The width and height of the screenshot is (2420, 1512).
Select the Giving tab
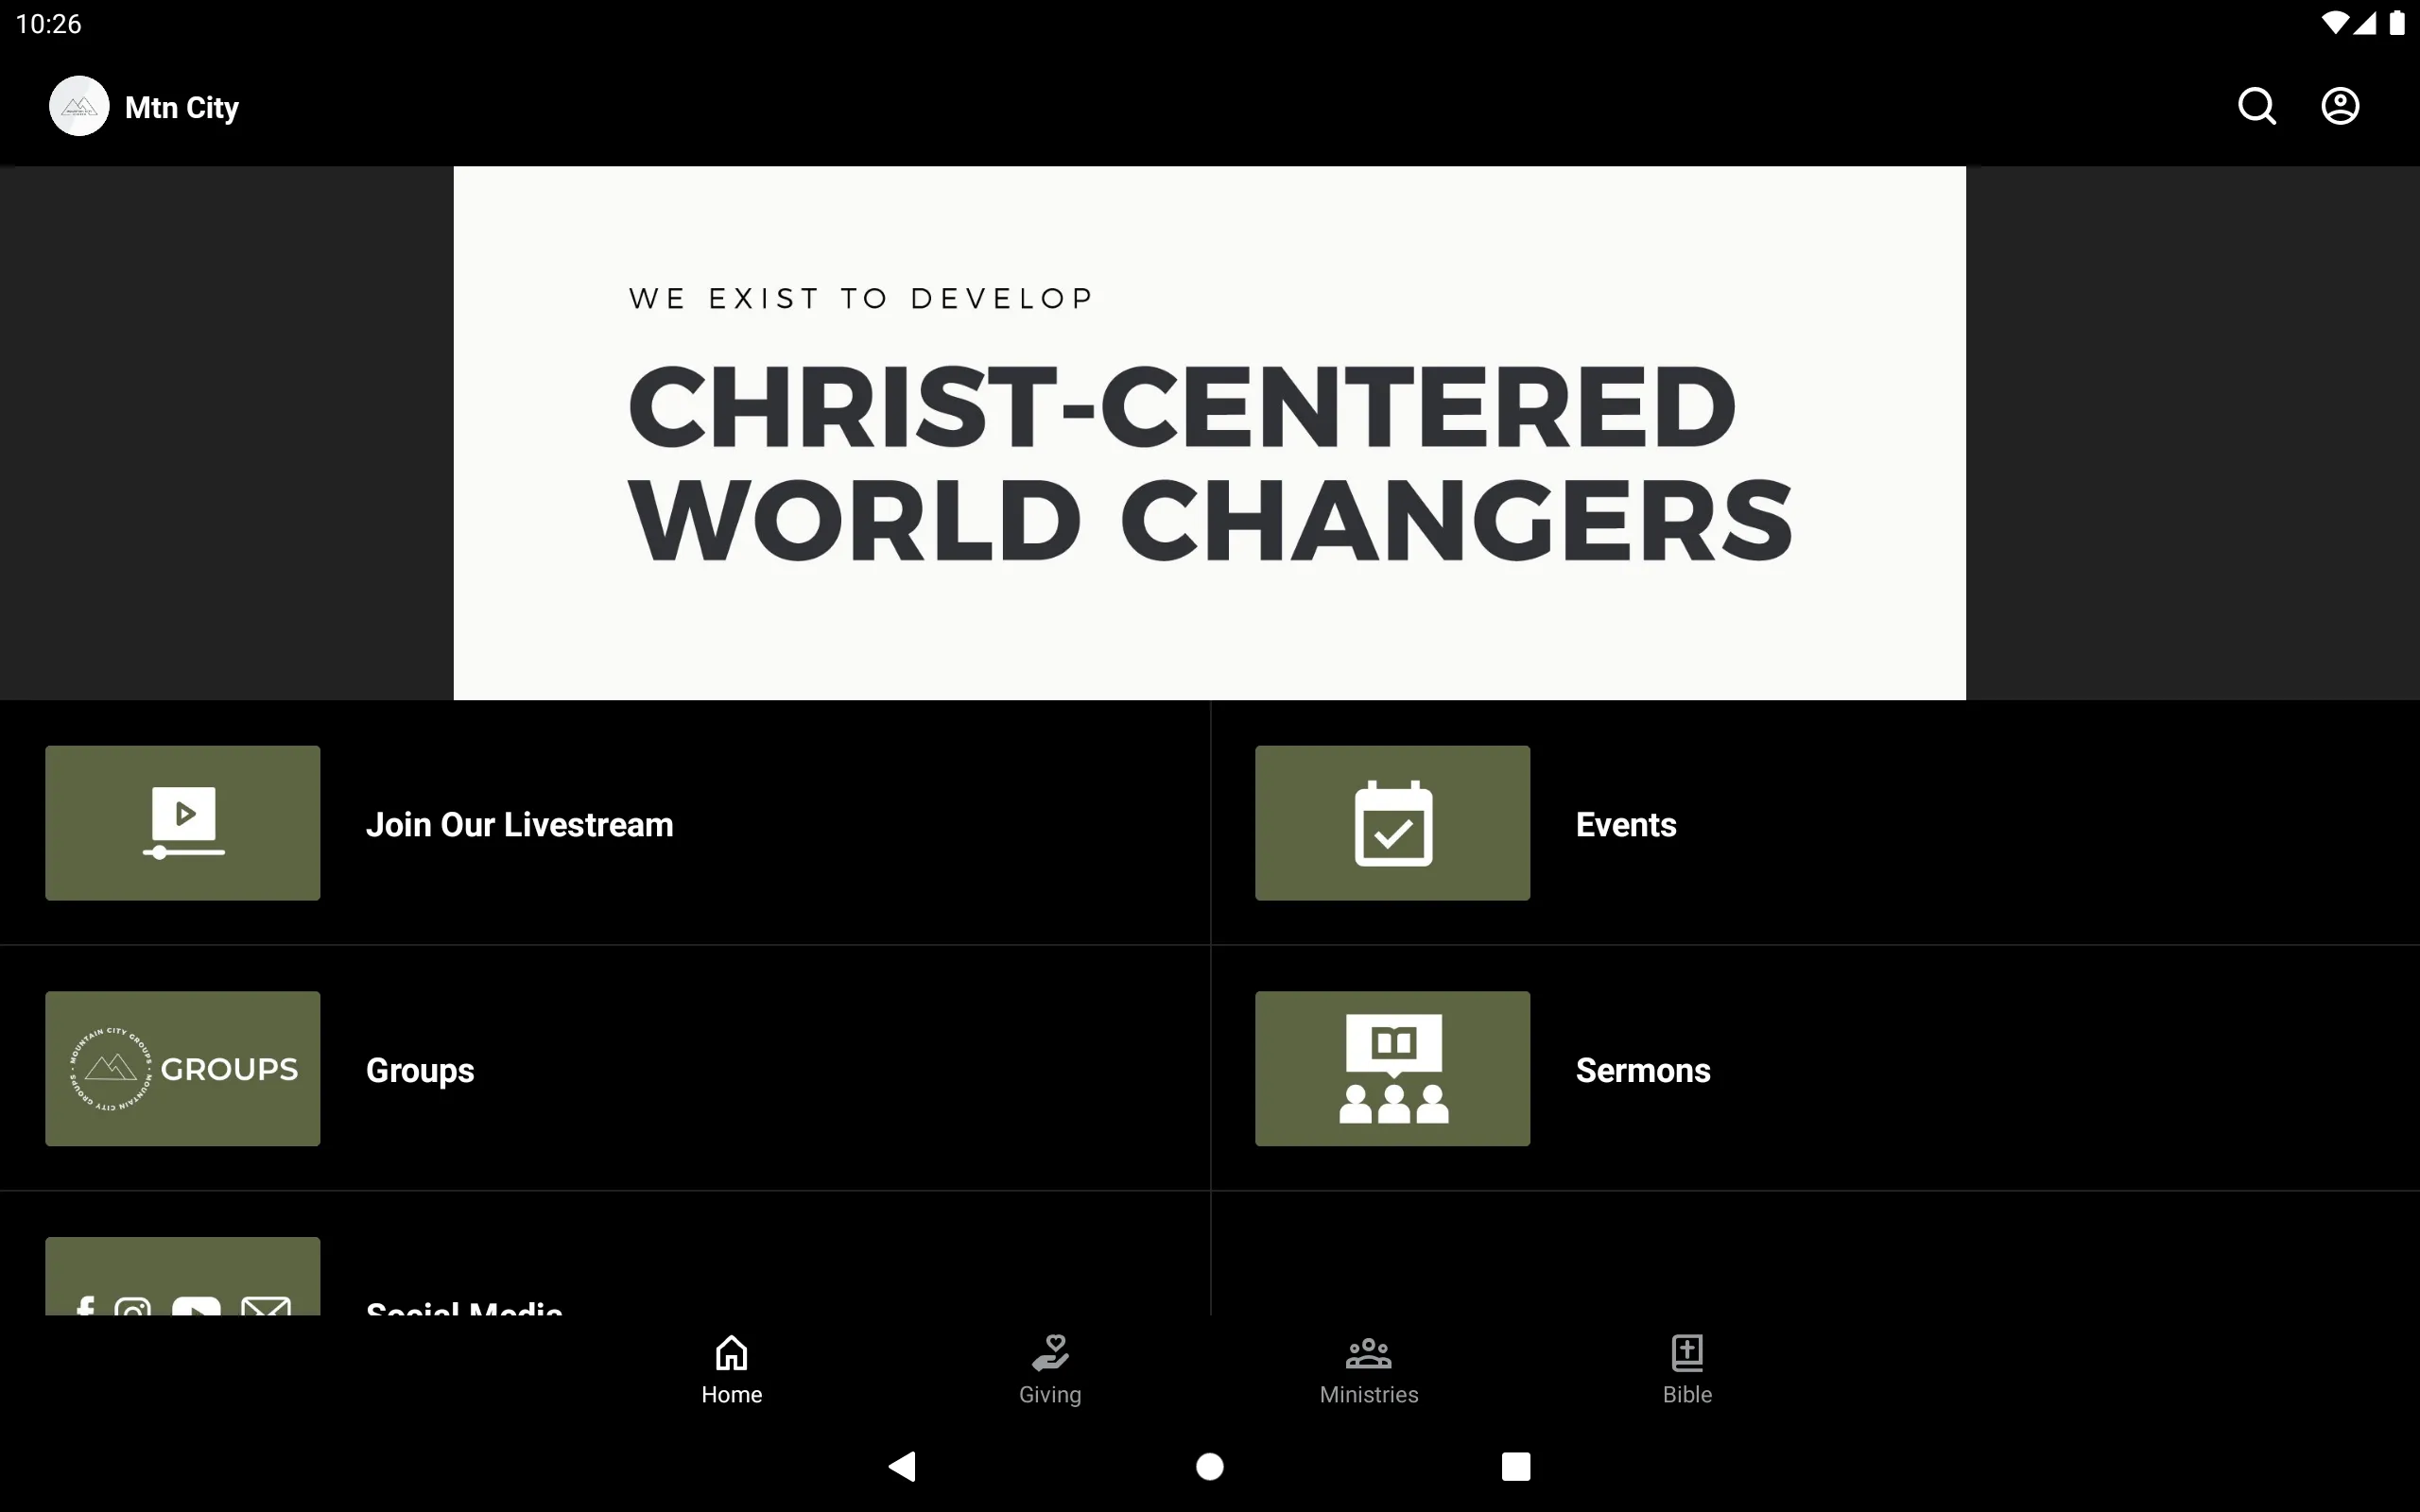1049,1367
